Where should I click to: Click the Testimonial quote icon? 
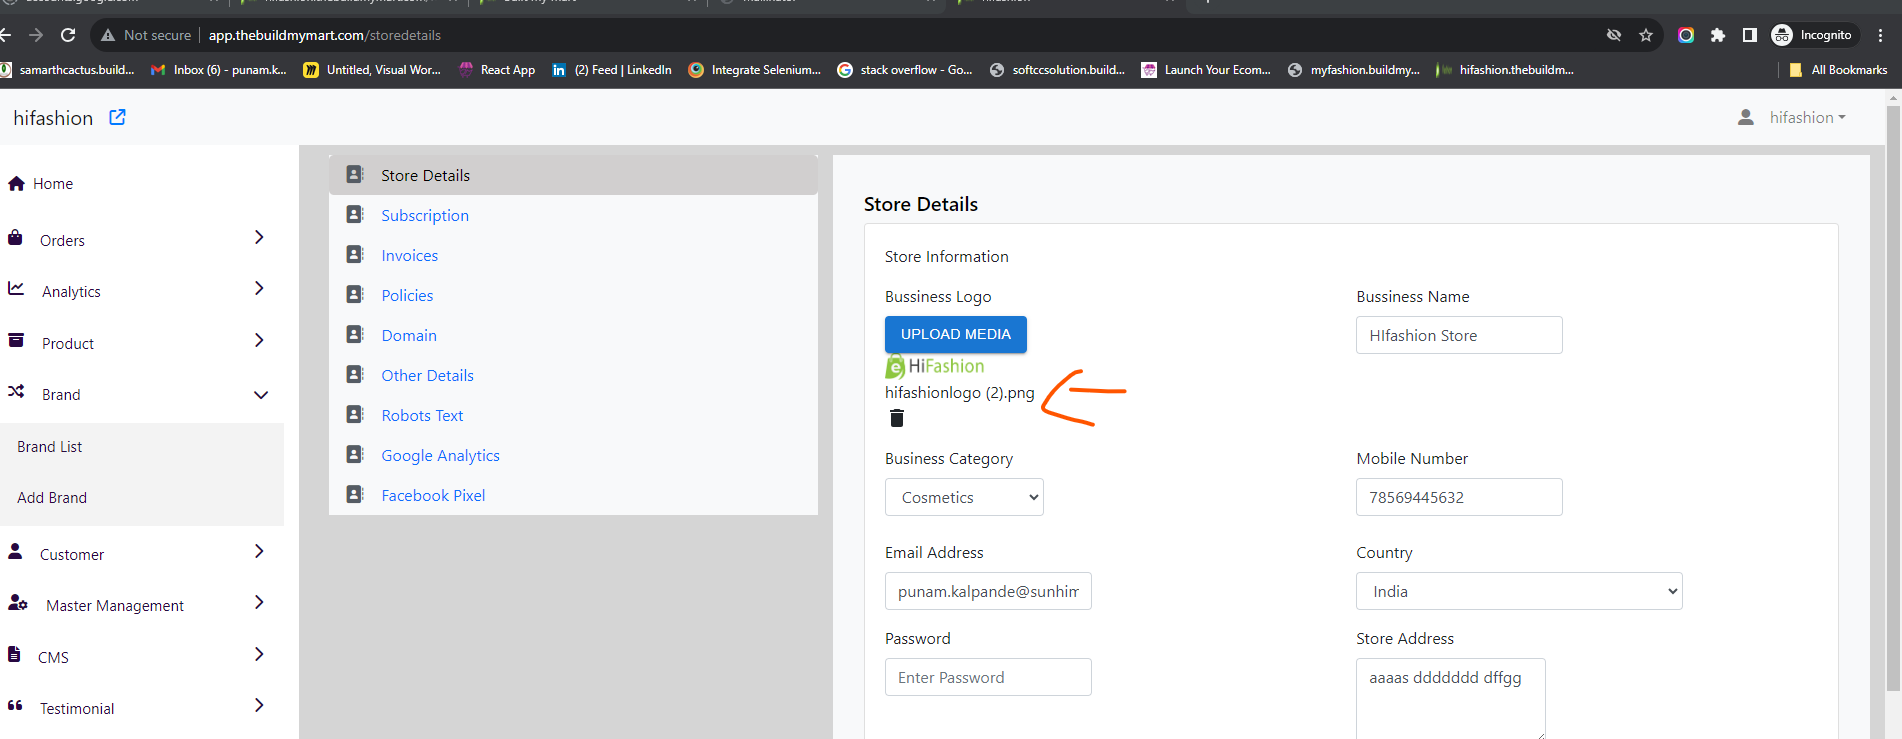click(15, 705)
